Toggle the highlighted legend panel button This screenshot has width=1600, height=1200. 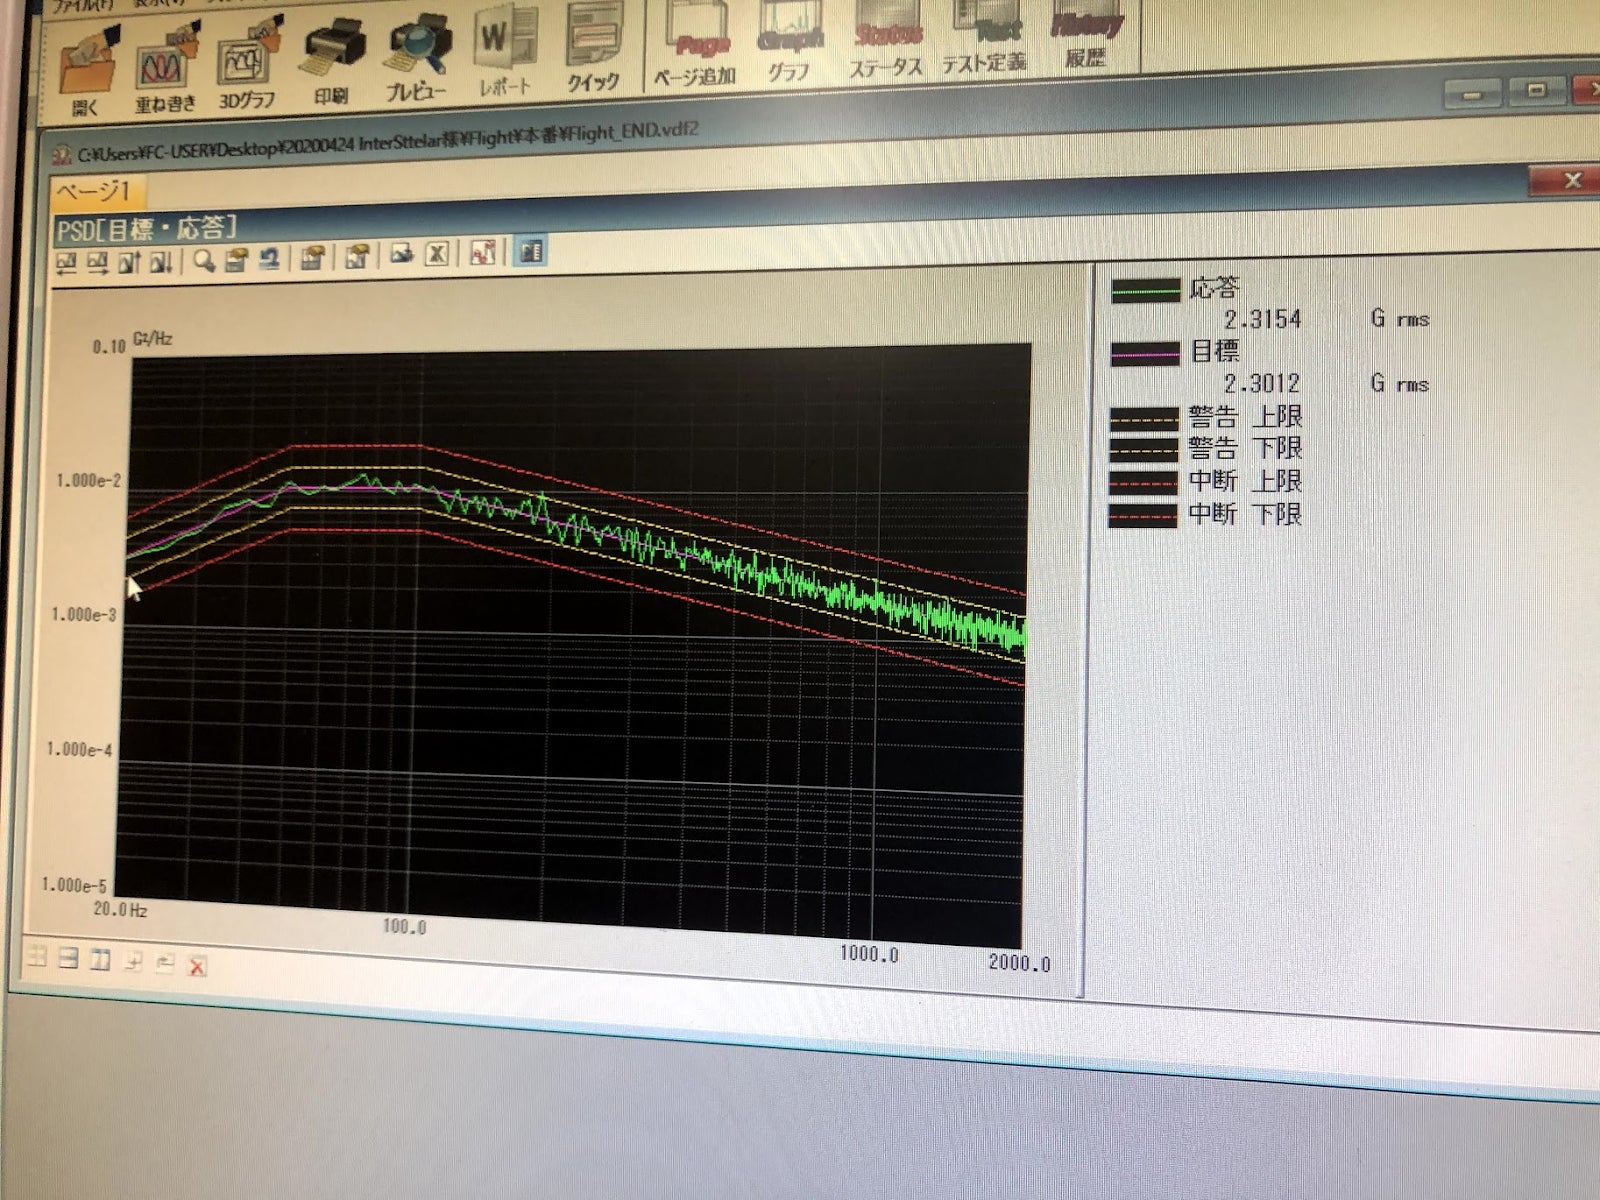[x=530, y=252]
